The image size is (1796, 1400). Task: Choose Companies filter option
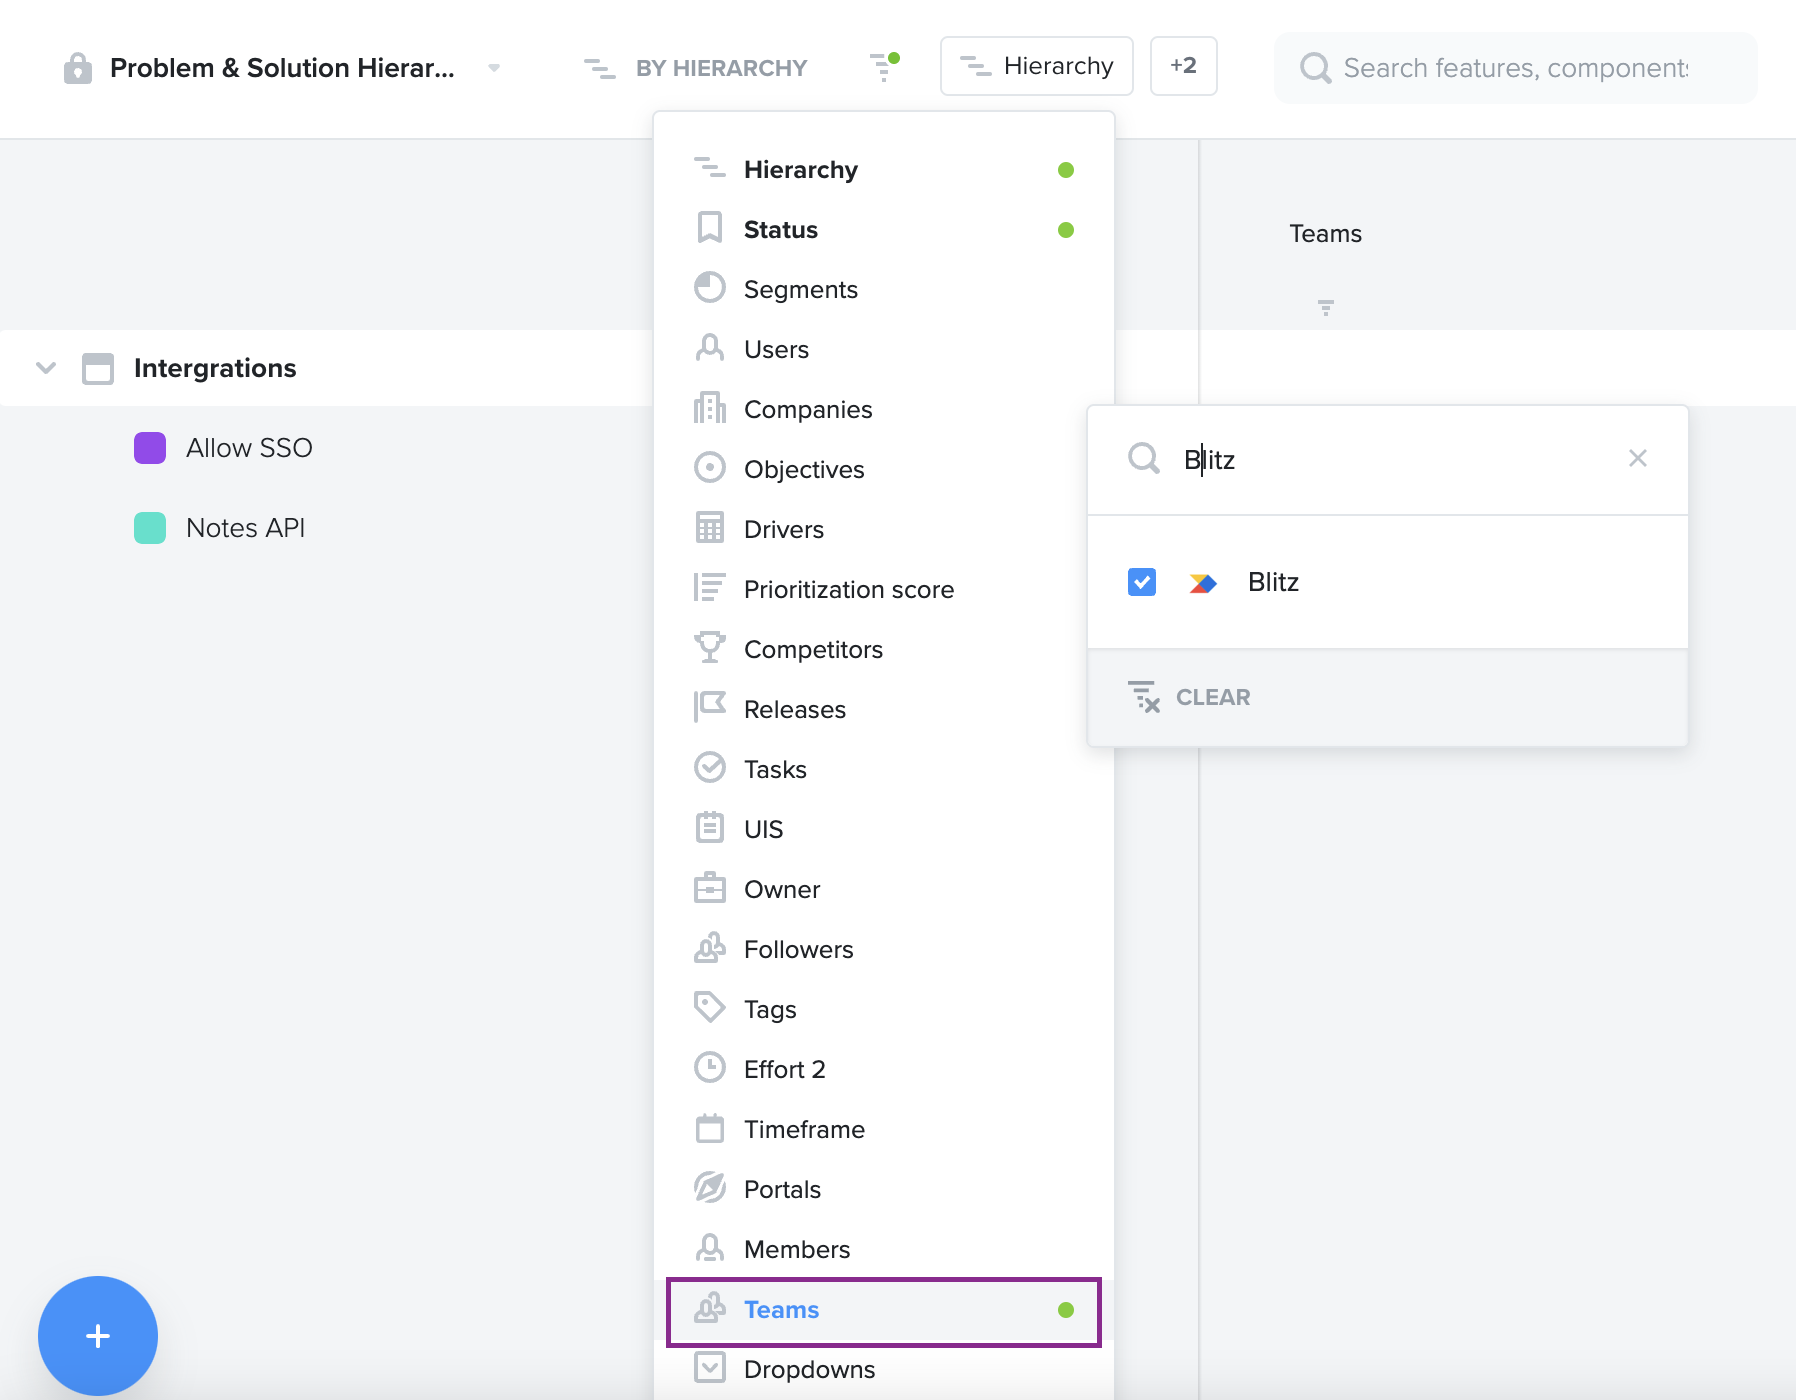pos(884,410)
